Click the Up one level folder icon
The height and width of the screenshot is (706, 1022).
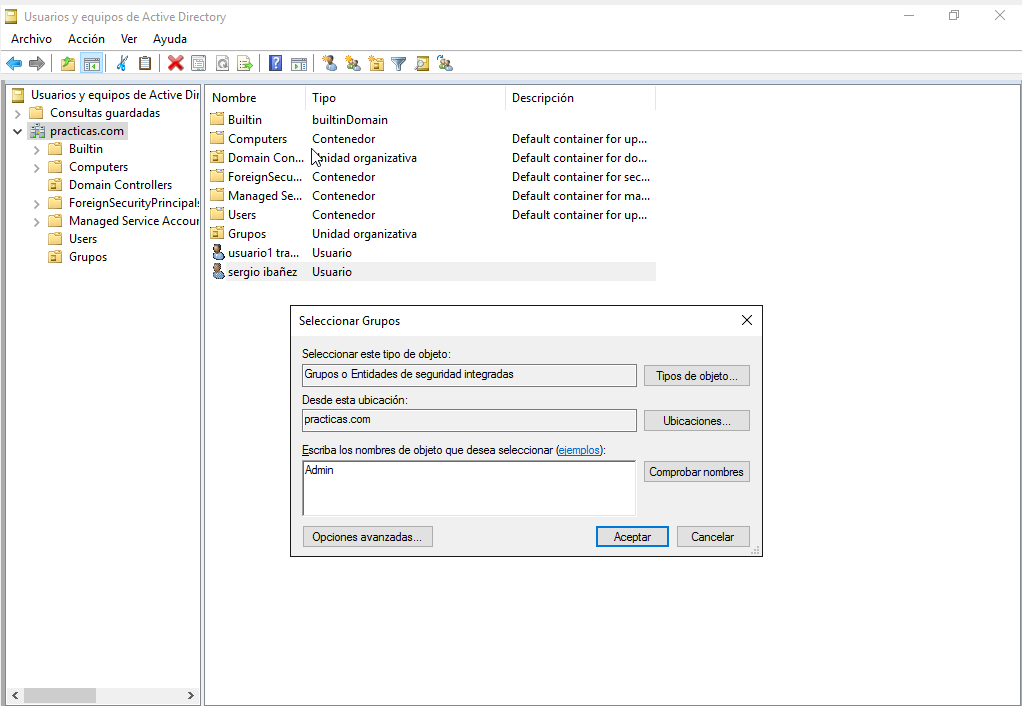click(68, 64)
